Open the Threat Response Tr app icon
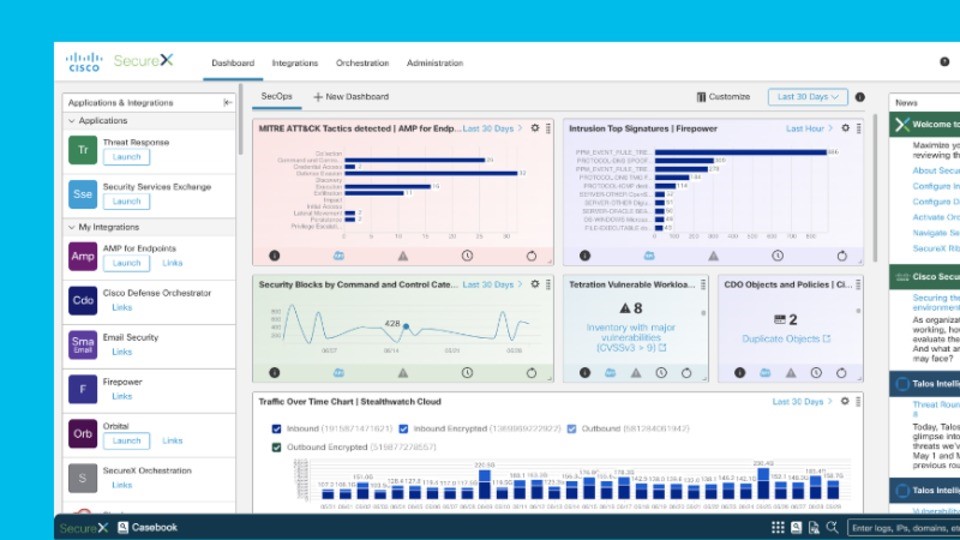This screenshot has height=540, width=960. click(83, 150)
